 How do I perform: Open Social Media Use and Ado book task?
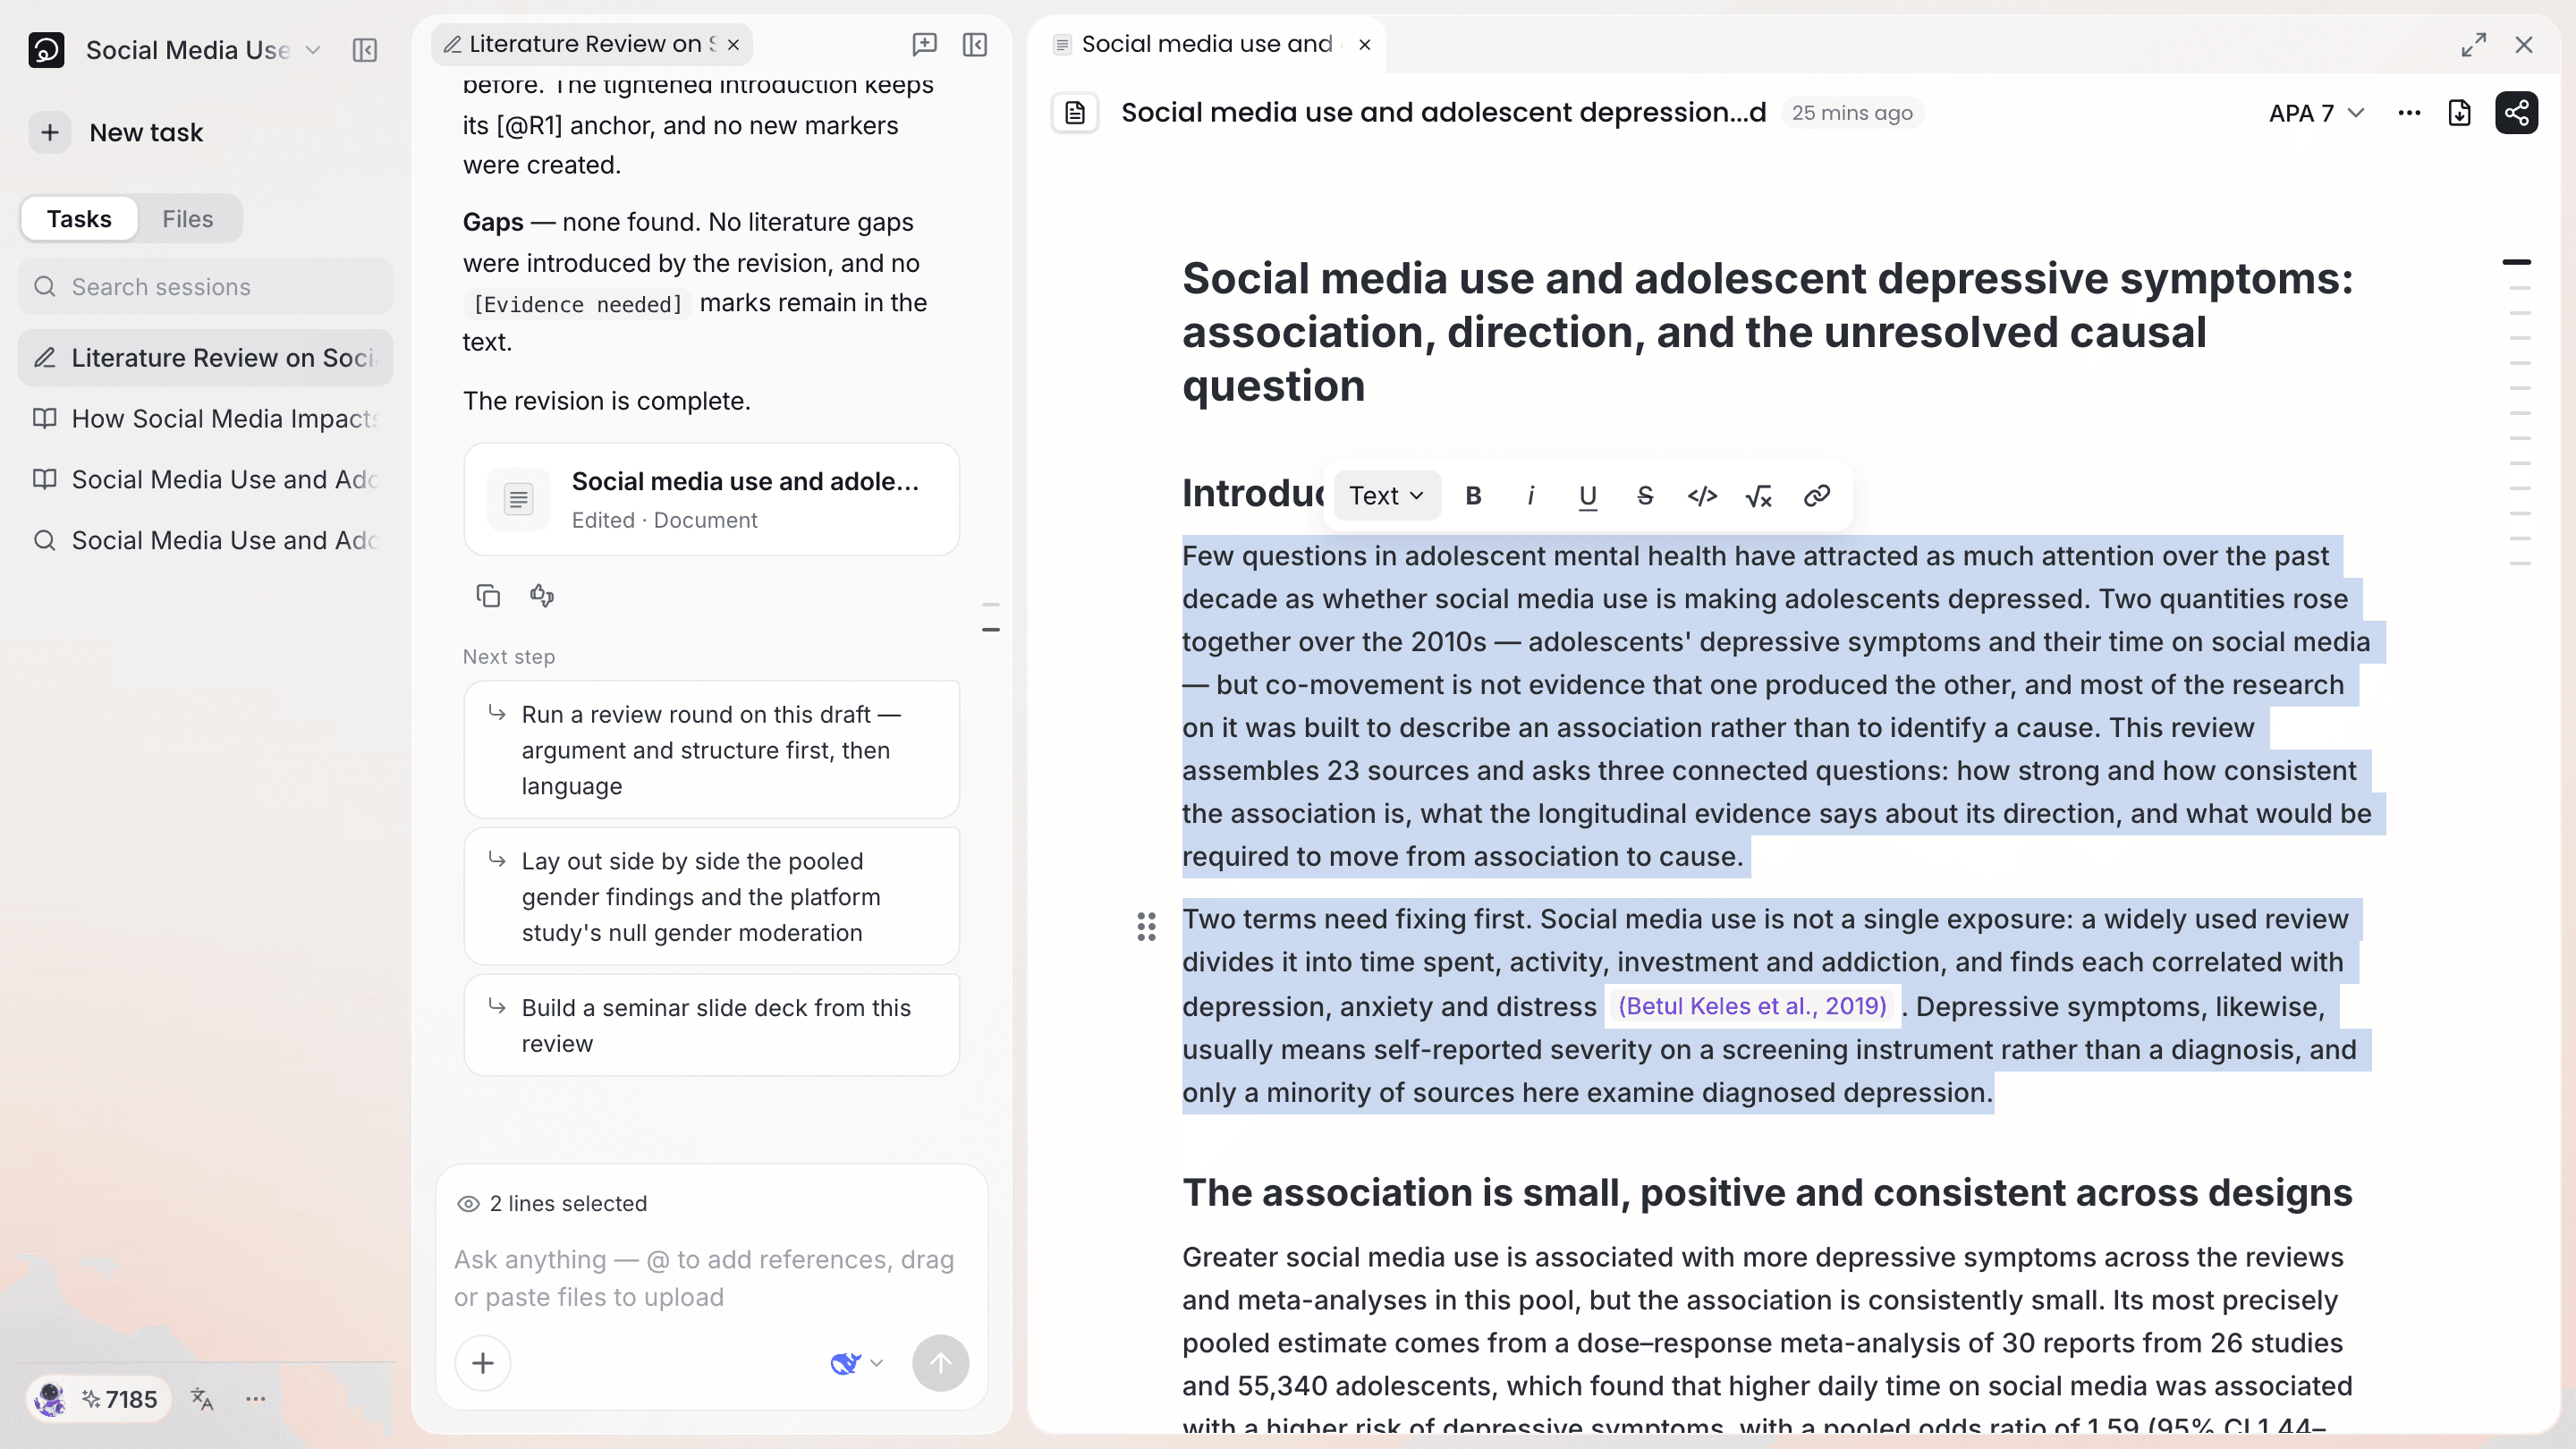pyautogui.click(x=205, y=480)
